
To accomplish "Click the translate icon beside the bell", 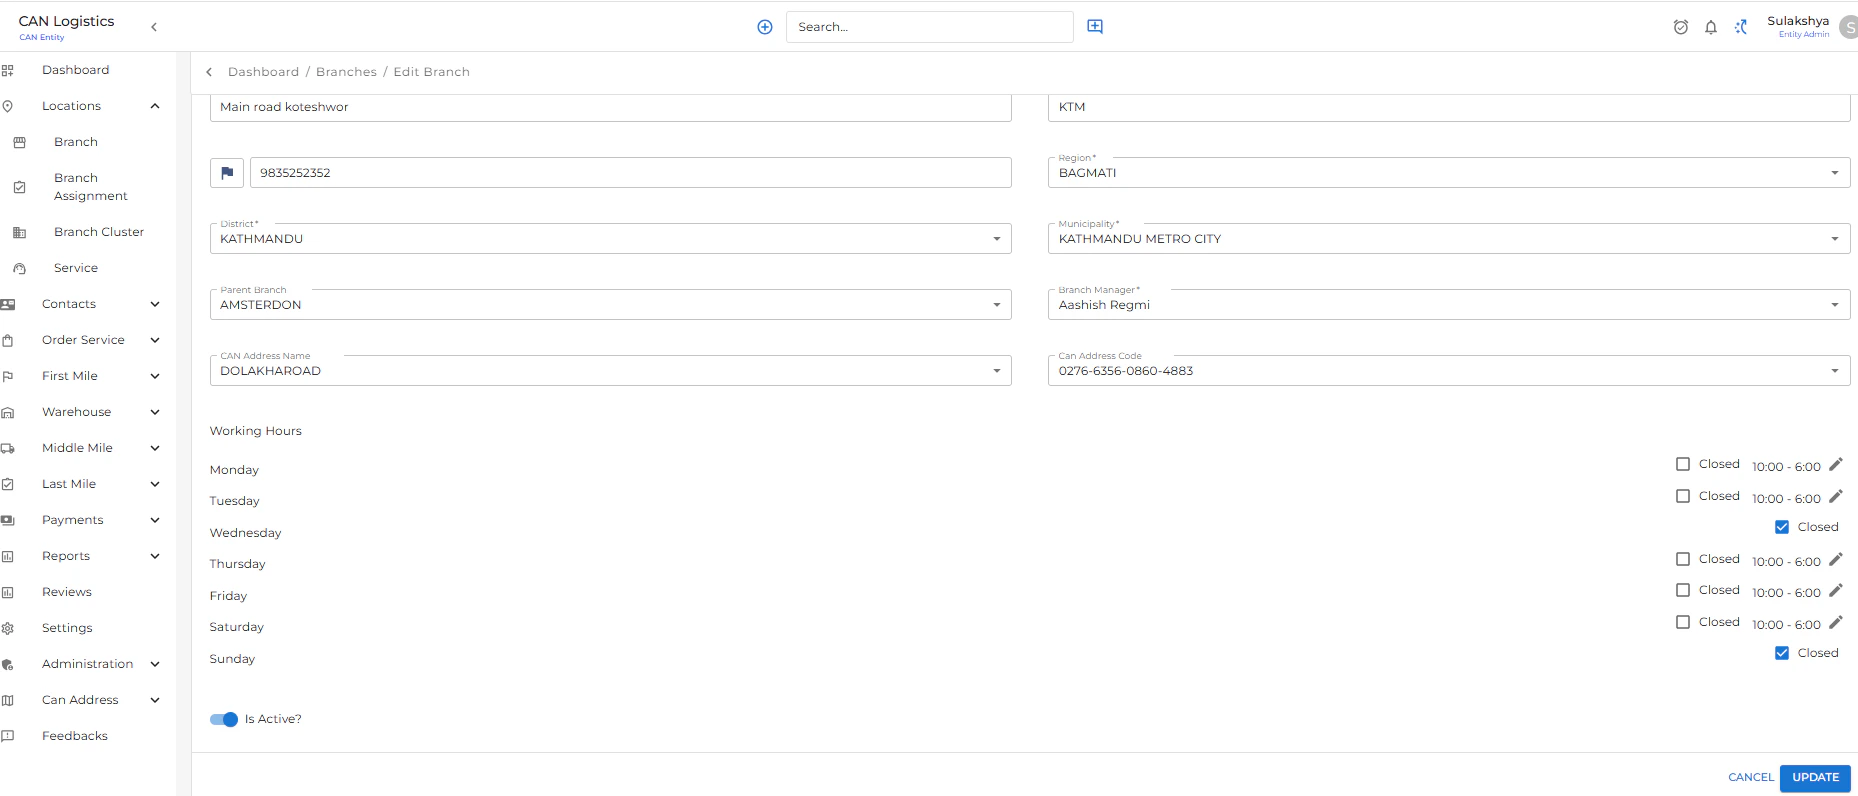I will pos(1741,27).
